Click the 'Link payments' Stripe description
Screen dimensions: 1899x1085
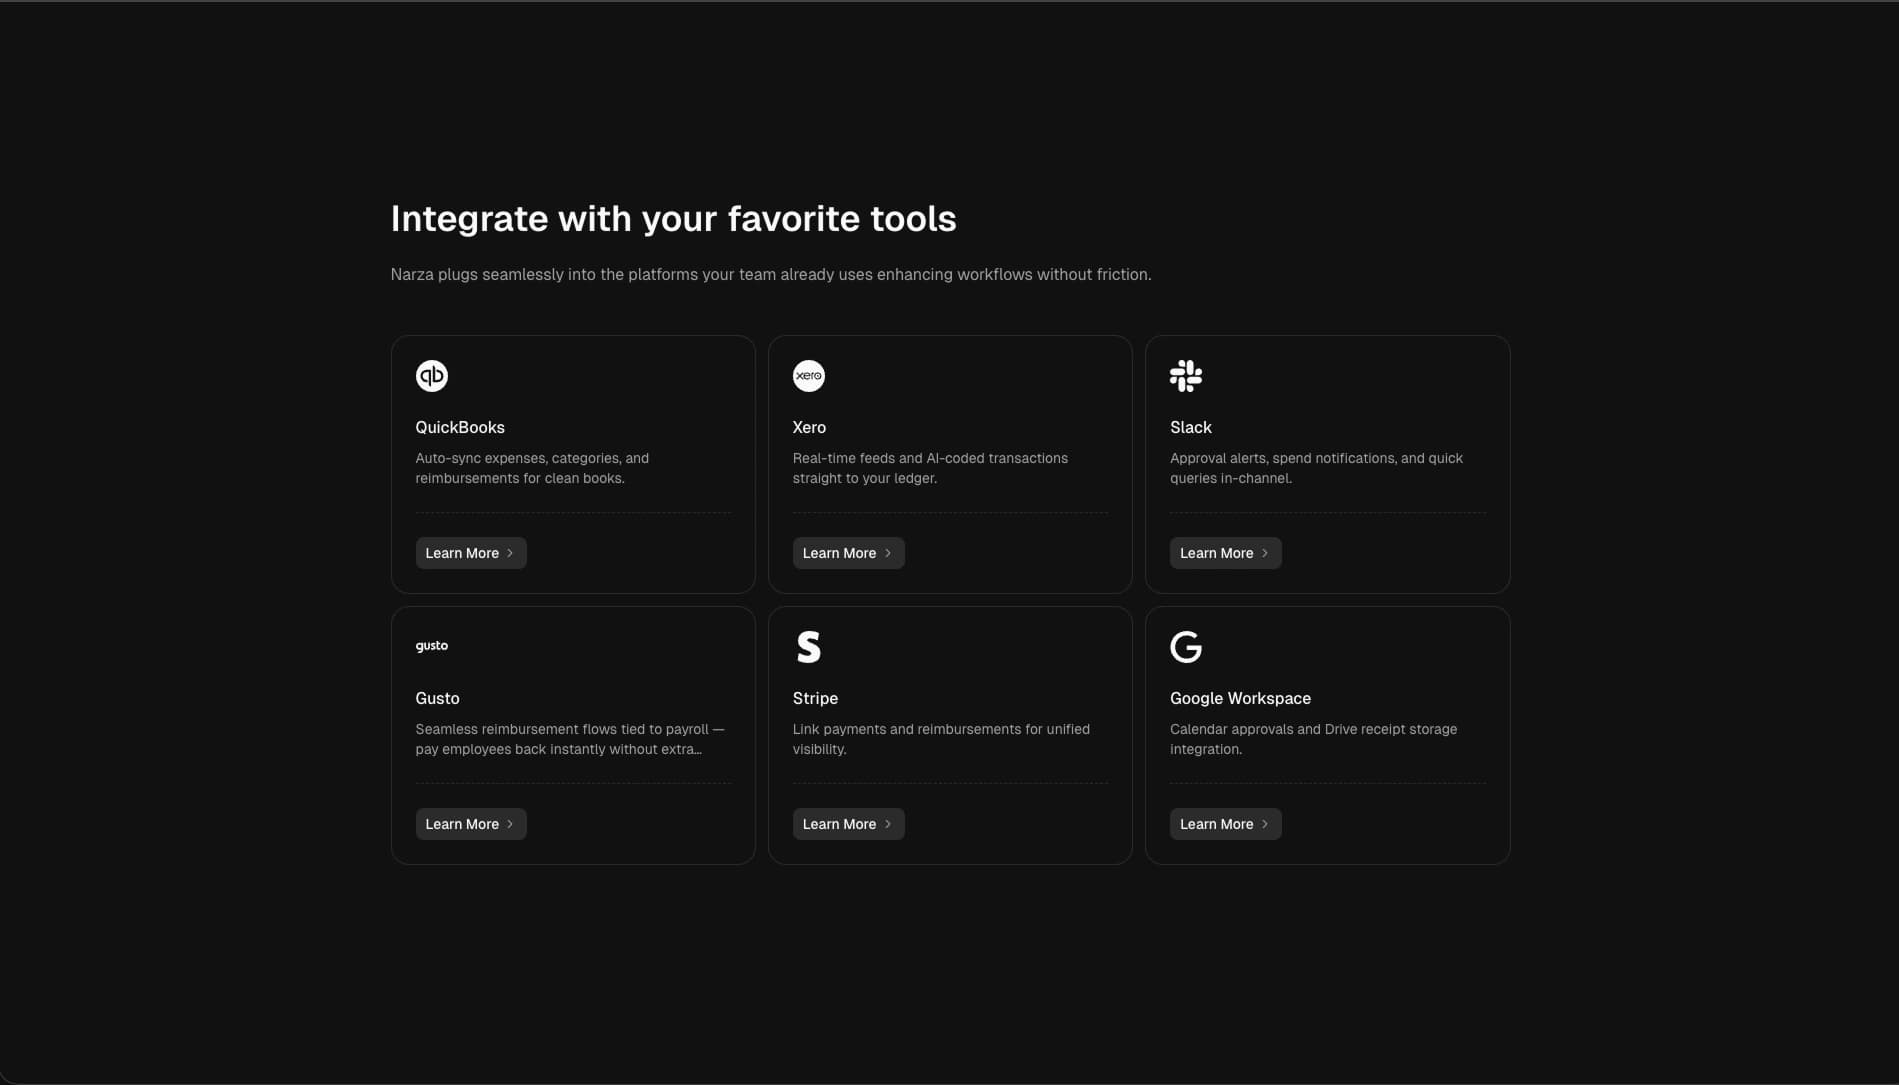click(x=941, y=739)
